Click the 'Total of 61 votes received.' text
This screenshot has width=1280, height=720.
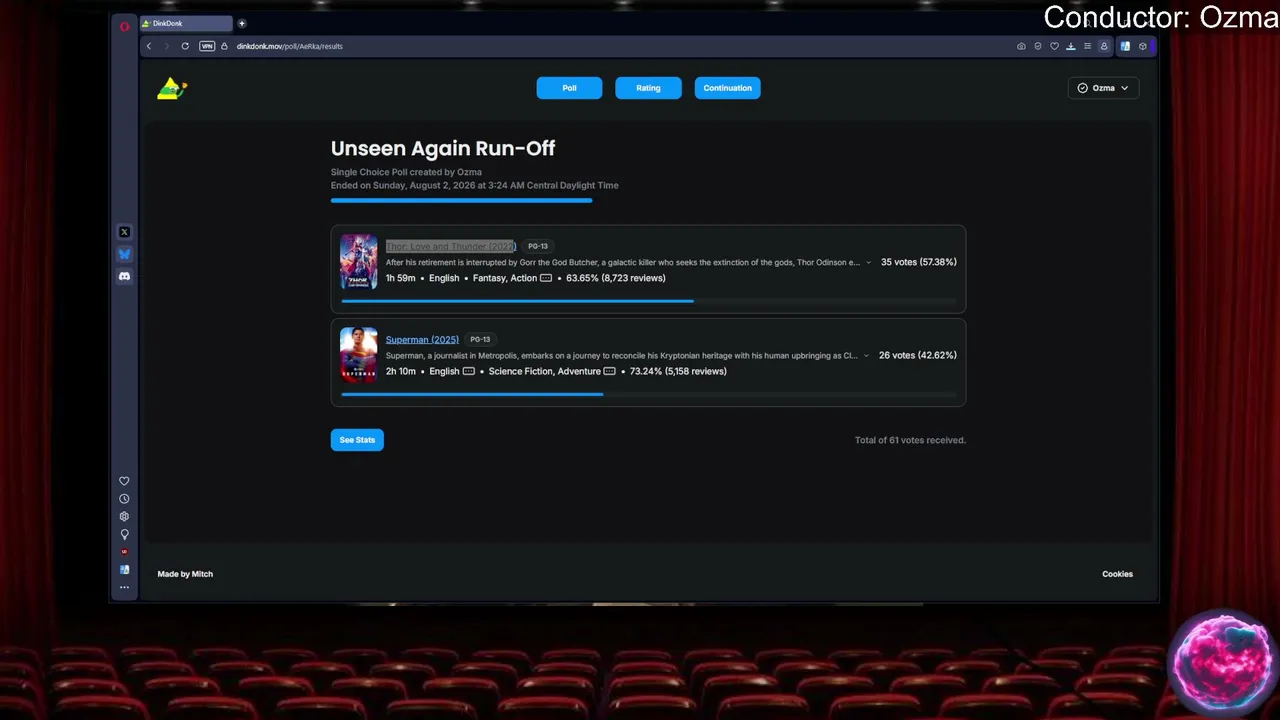(x=910, y=440)
